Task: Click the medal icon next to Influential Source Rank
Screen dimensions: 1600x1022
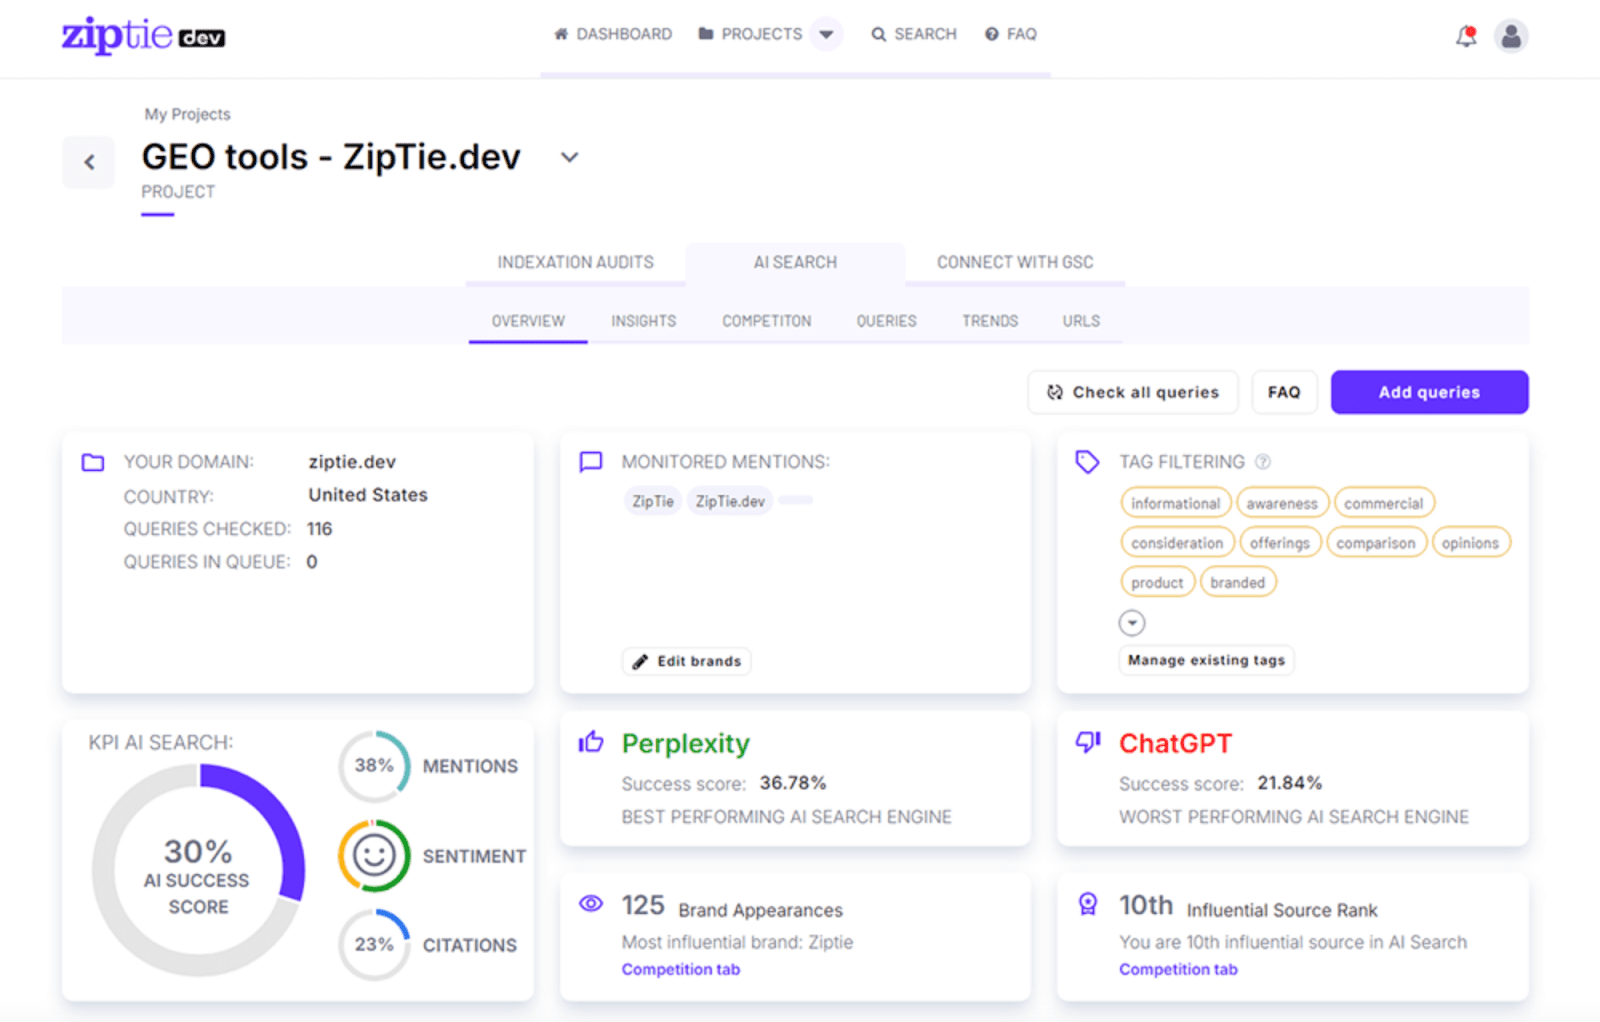Action: (1087, 905)
